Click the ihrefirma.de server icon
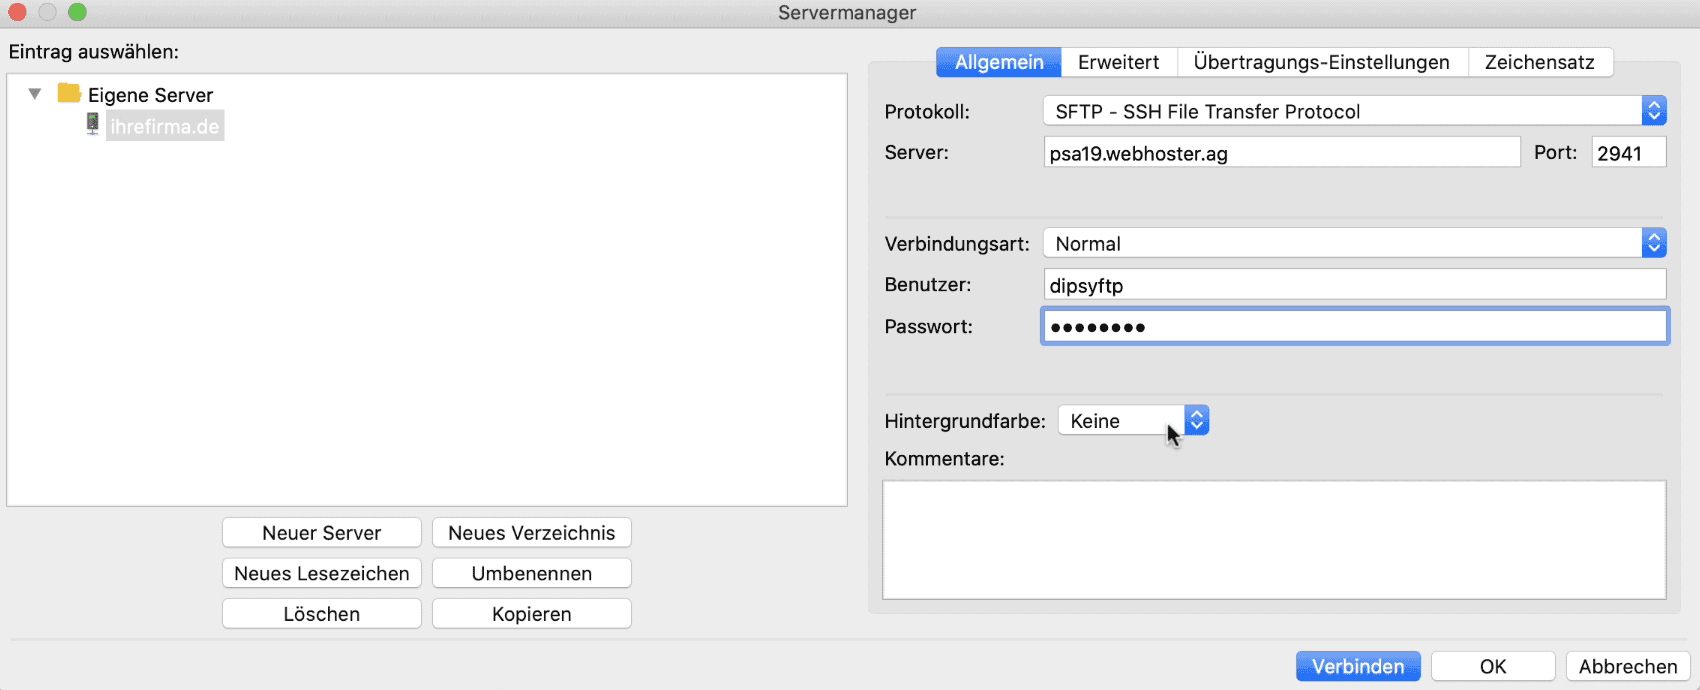 click(x=93, y=124)
